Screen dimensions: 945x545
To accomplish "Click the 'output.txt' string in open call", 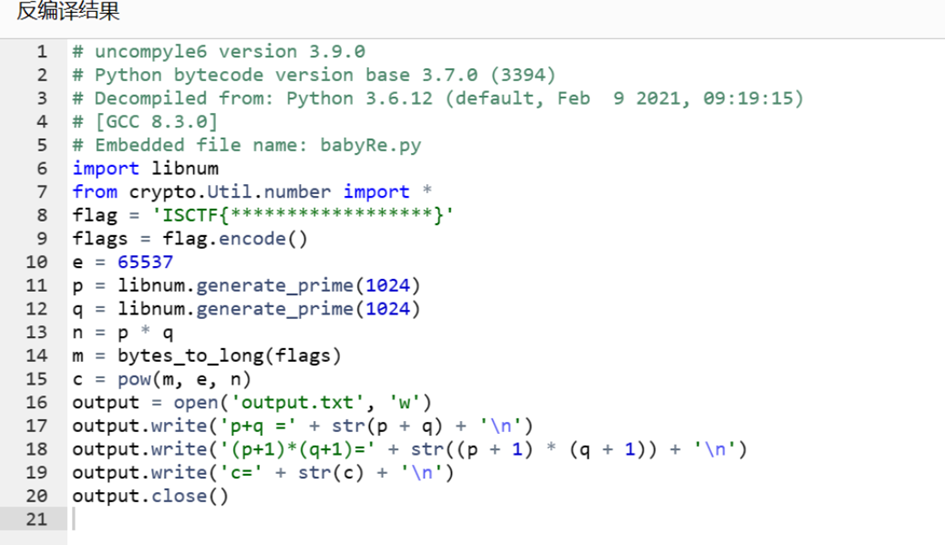I will tap(298, 403).
